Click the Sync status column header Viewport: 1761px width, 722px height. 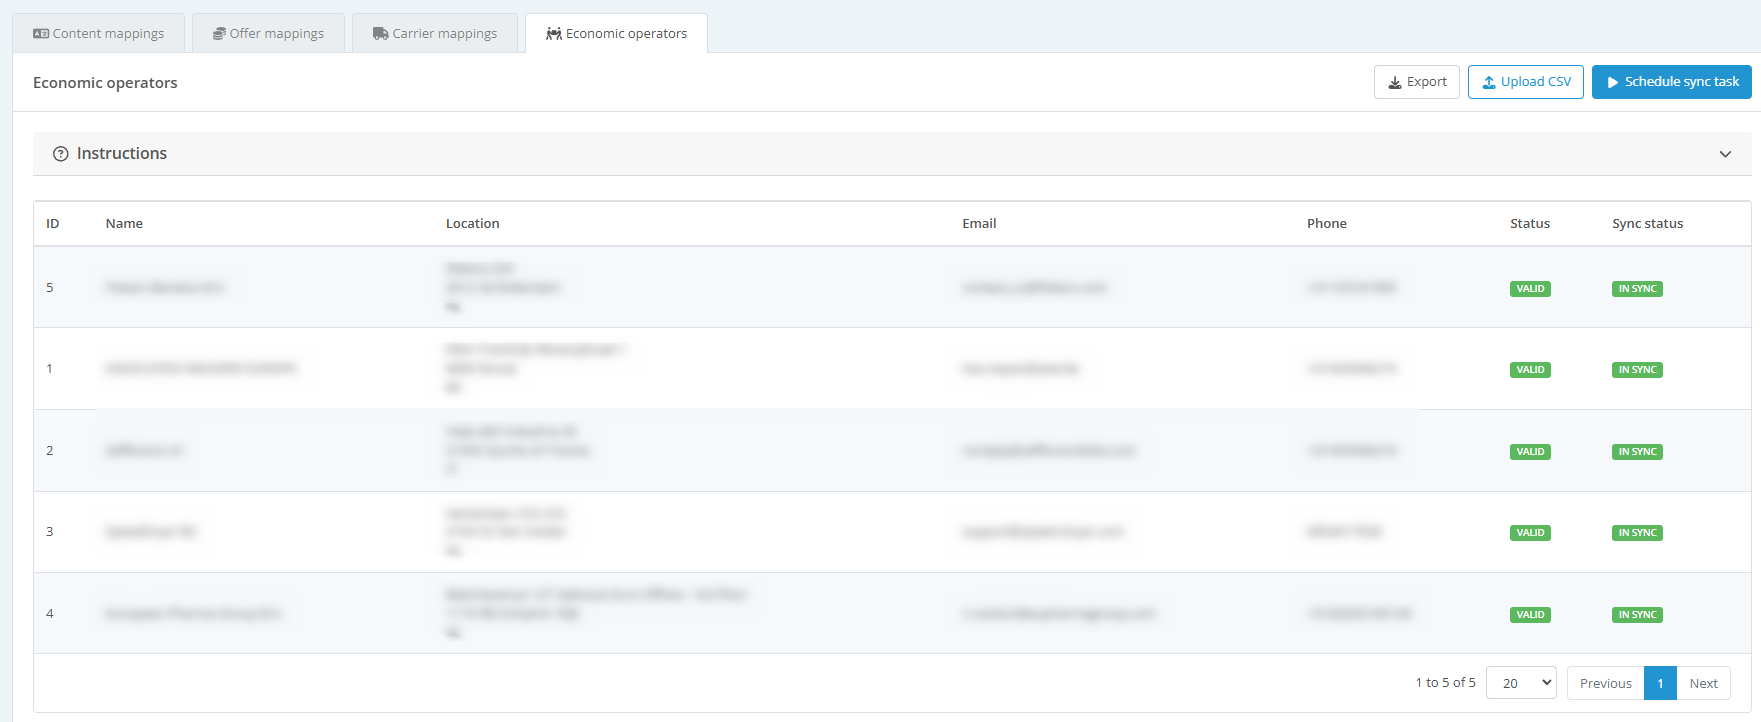pyautogui.click(x=1647, y=224)
